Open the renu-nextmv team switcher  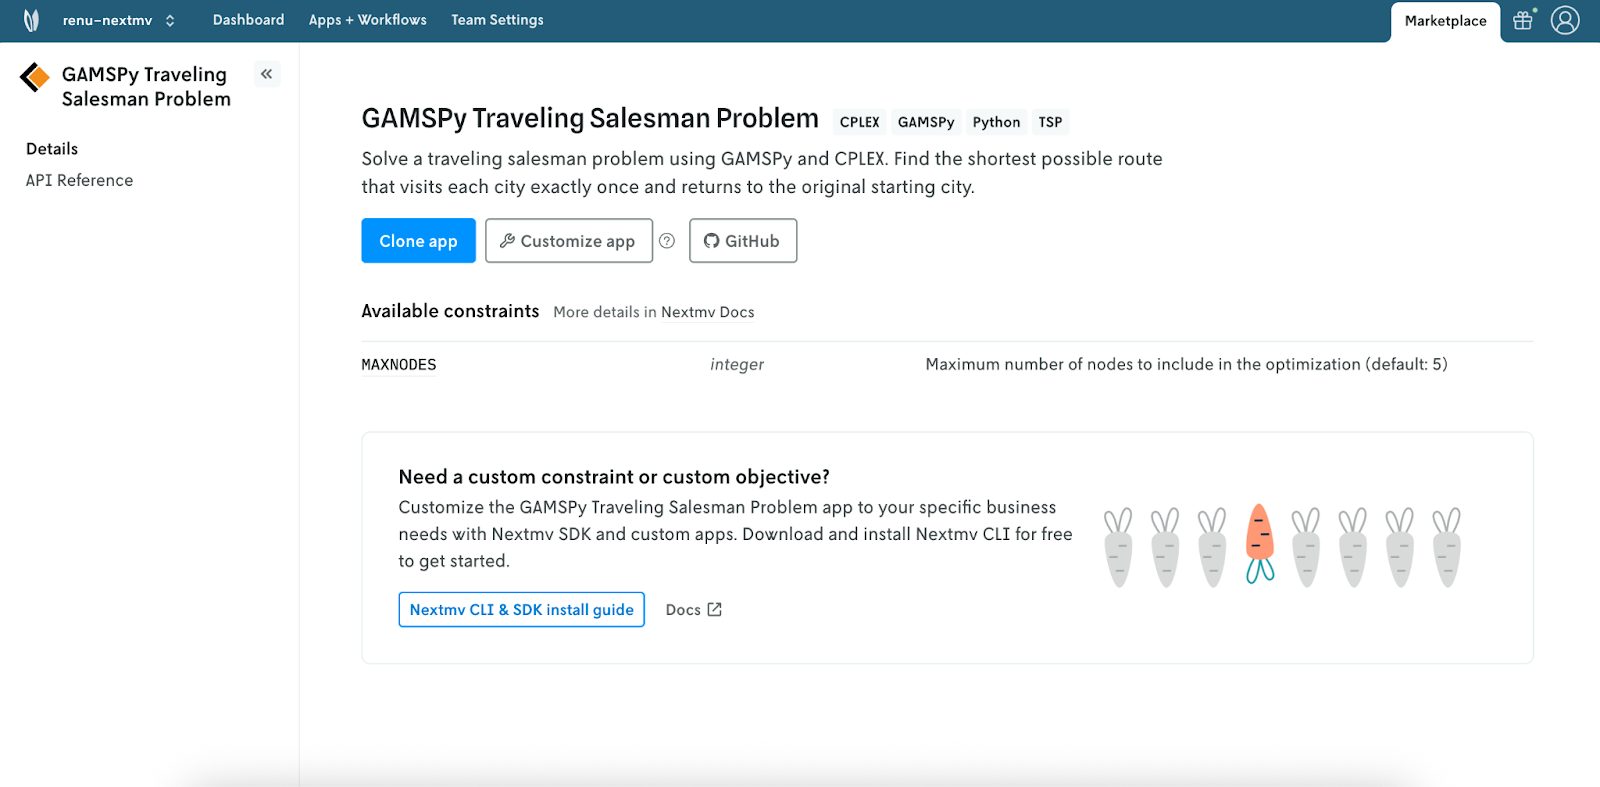(x=119, y=20)
